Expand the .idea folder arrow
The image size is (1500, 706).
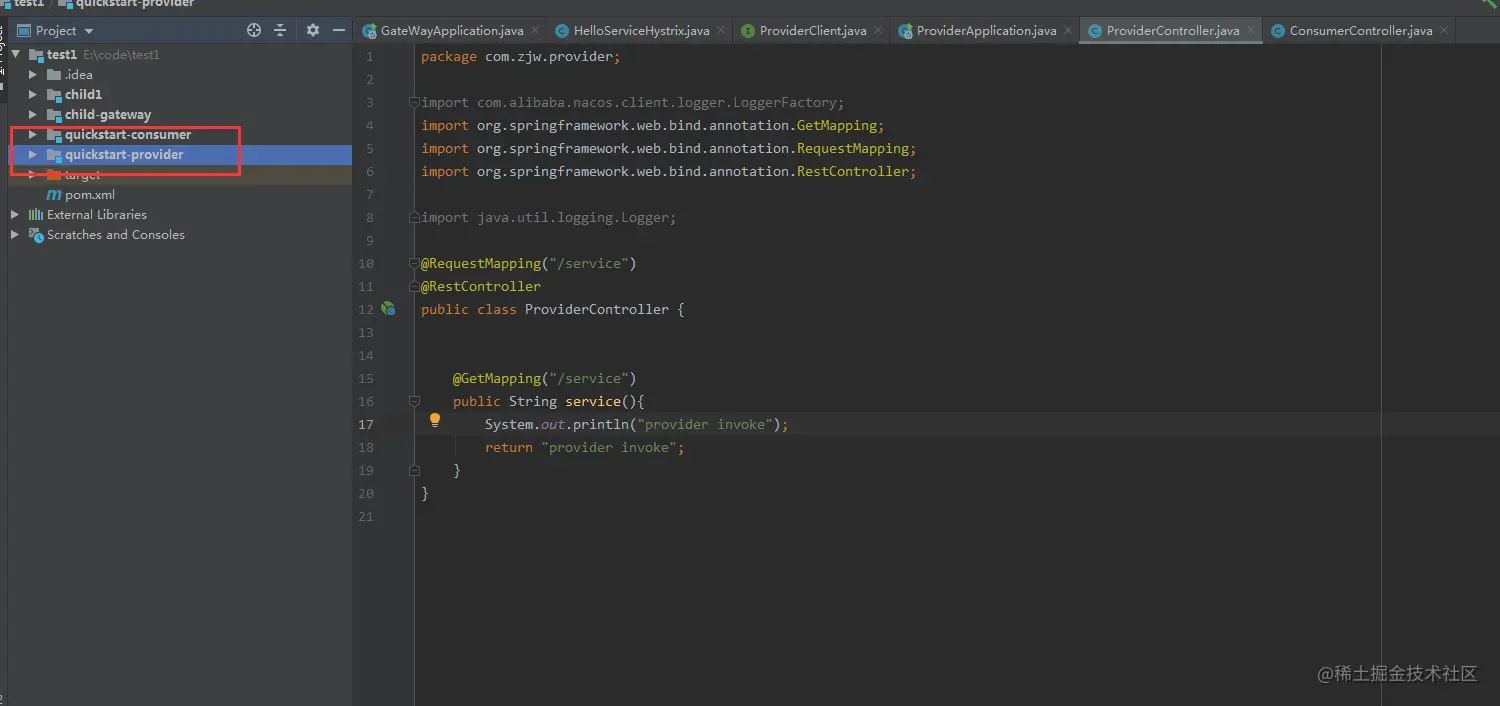tap(33, 75)
